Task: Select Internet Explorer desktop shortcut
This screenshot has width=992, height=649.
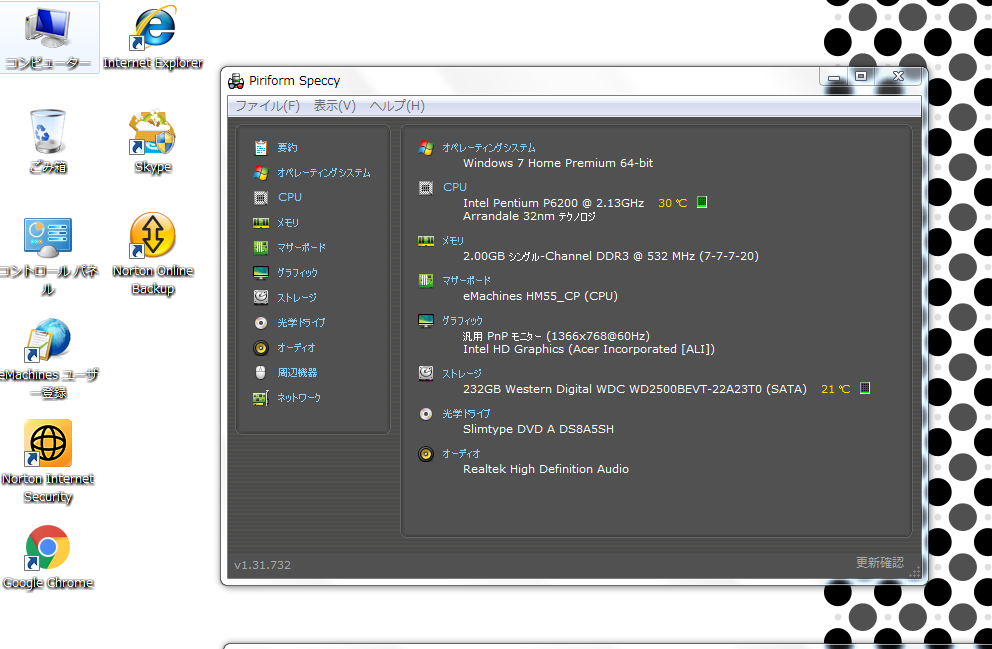Action: [x=153, y=37]
